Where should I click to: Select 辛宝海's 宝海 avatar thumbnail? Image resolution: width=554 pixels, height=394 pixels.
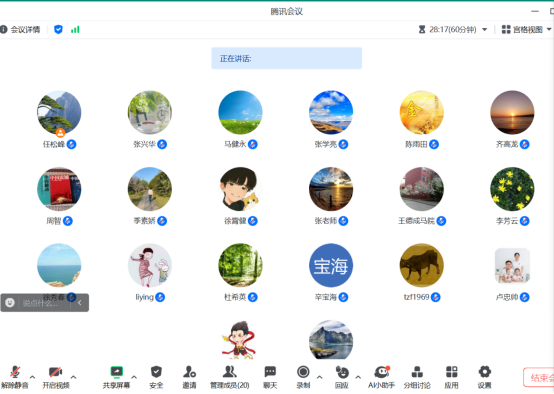pyautogui.click(x=331, y=265)
